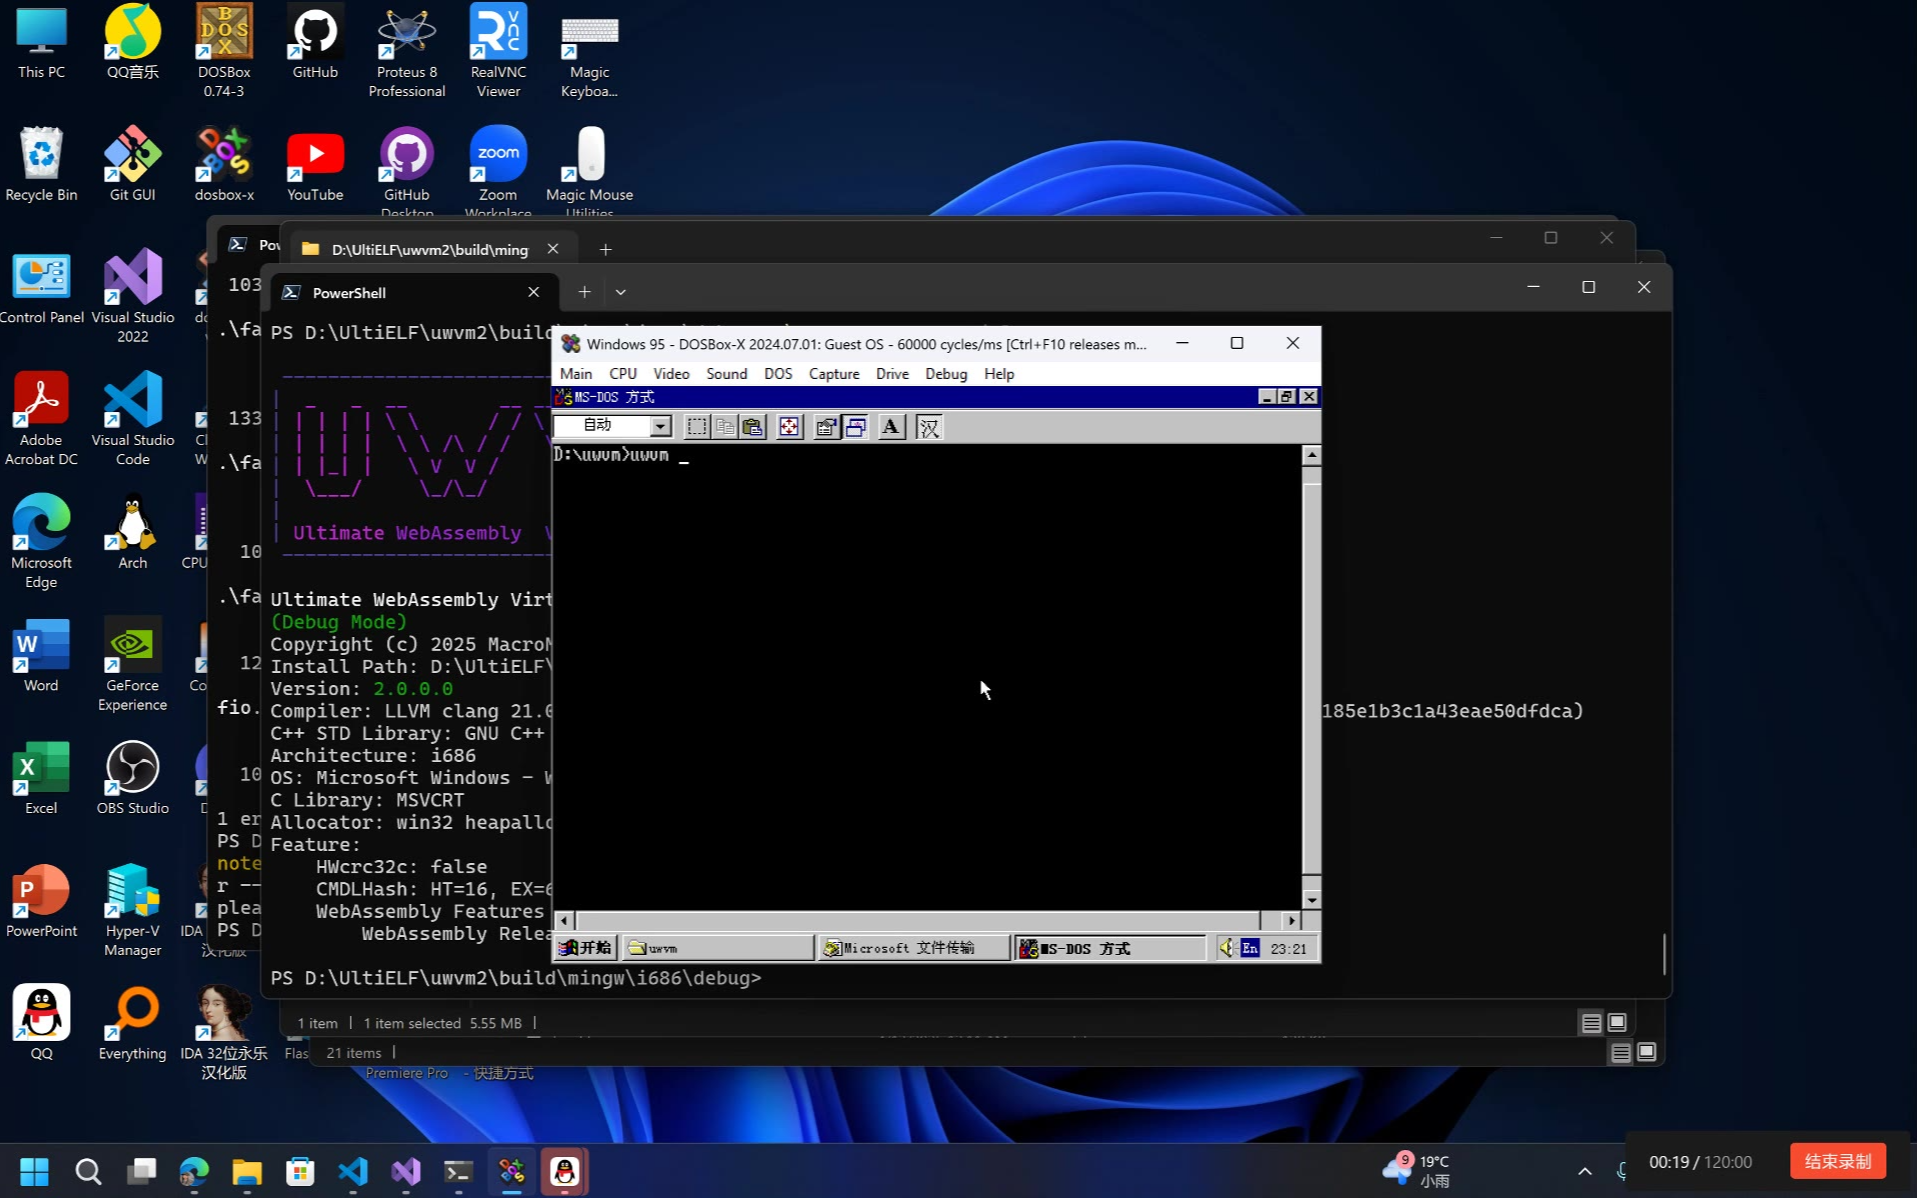Click the Win95 volume speaker tray icon

coord(1227,948)
